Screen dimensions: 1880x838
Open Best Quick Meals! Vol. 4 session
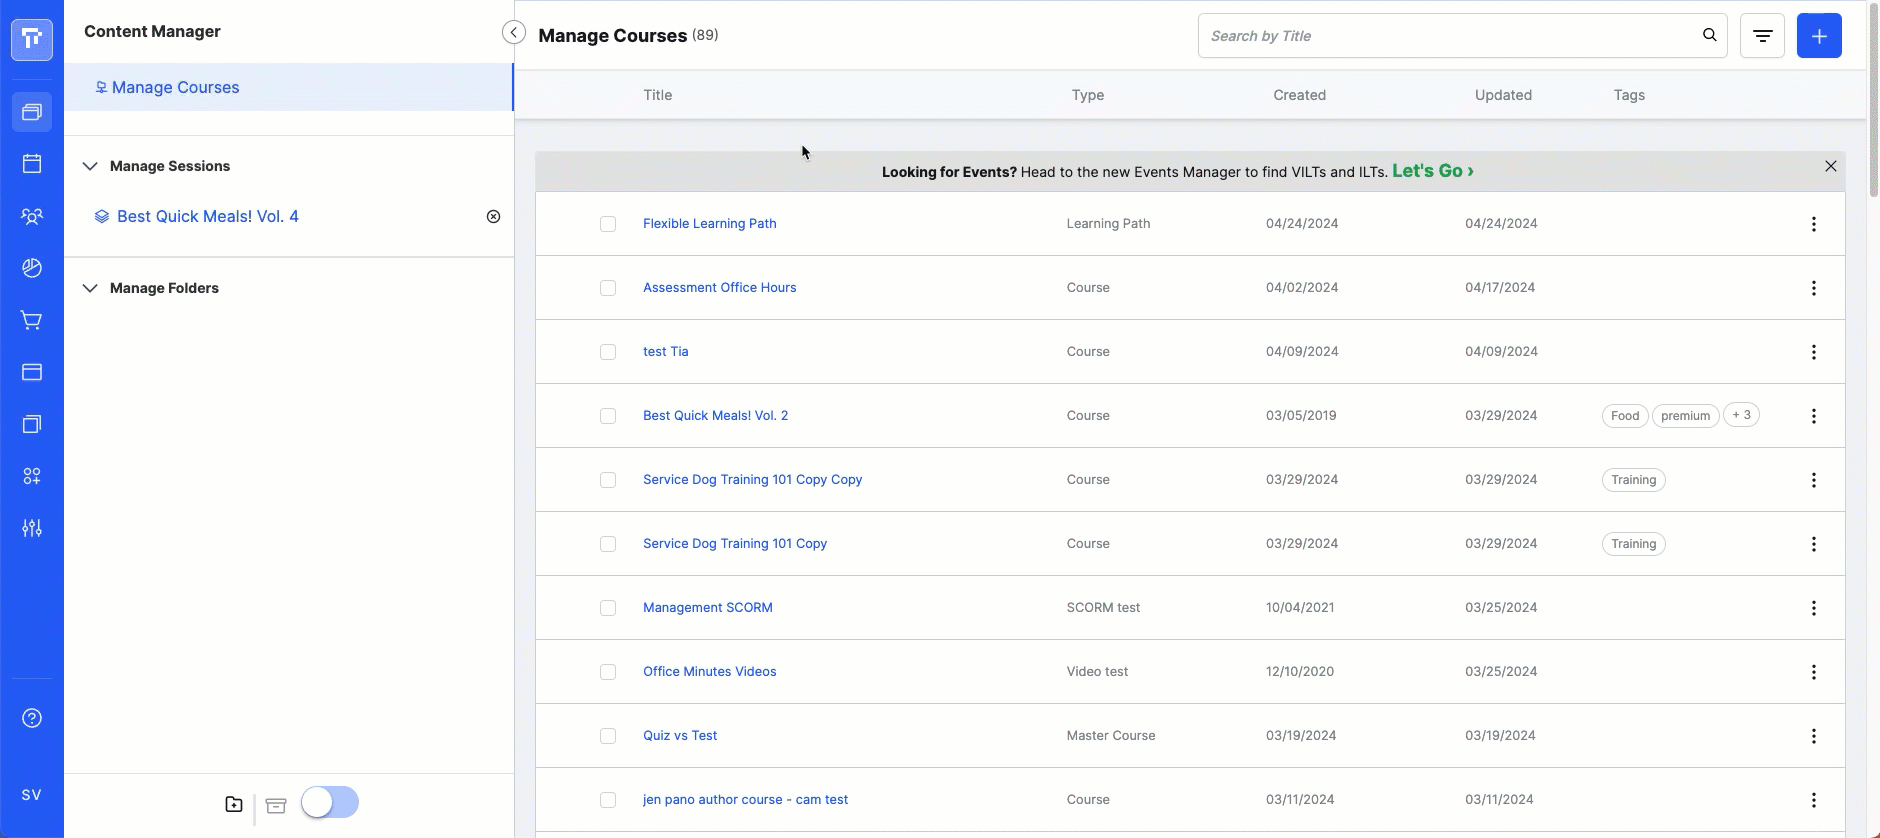[207, 216]
